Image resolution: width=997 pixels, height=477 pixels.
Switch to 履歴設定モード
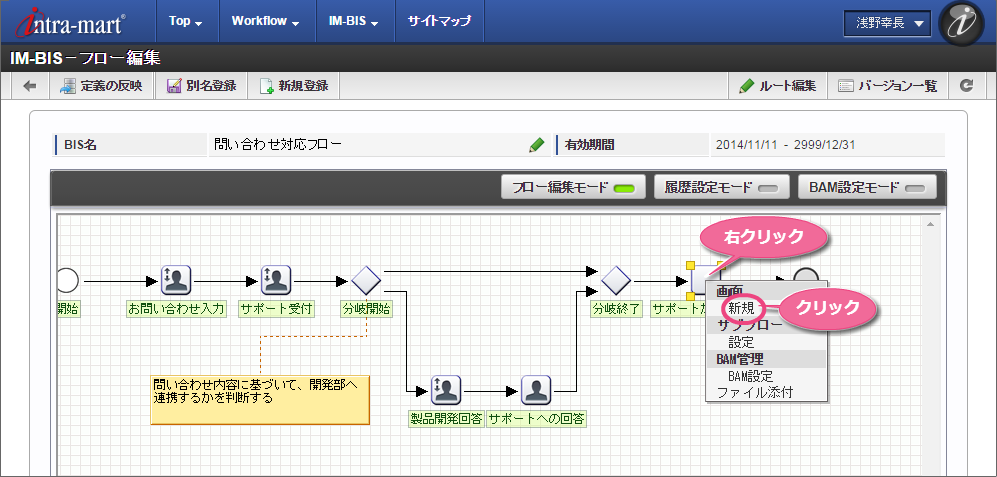(x=722, y=187)
